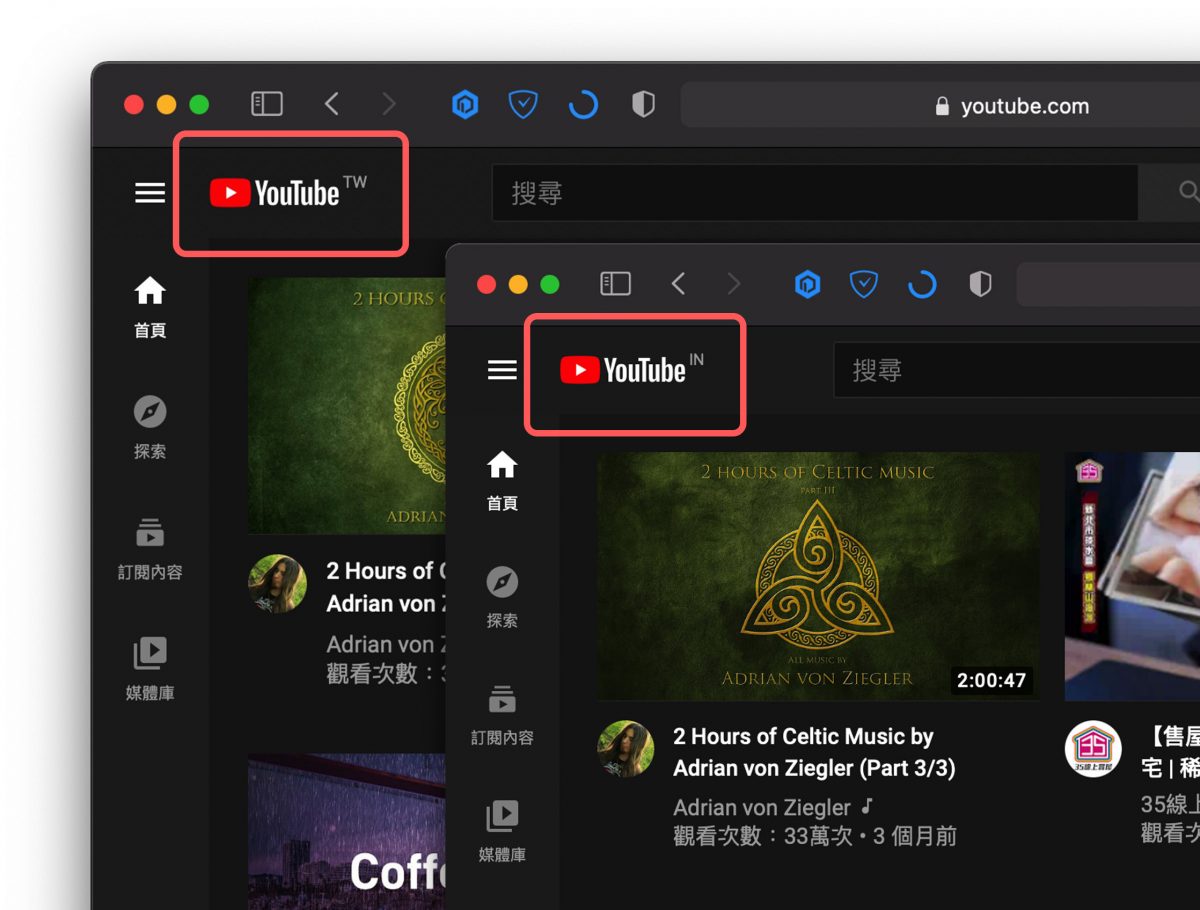
Task: Click YouTube TW logo in back window
Action: [x=288, y=193]
